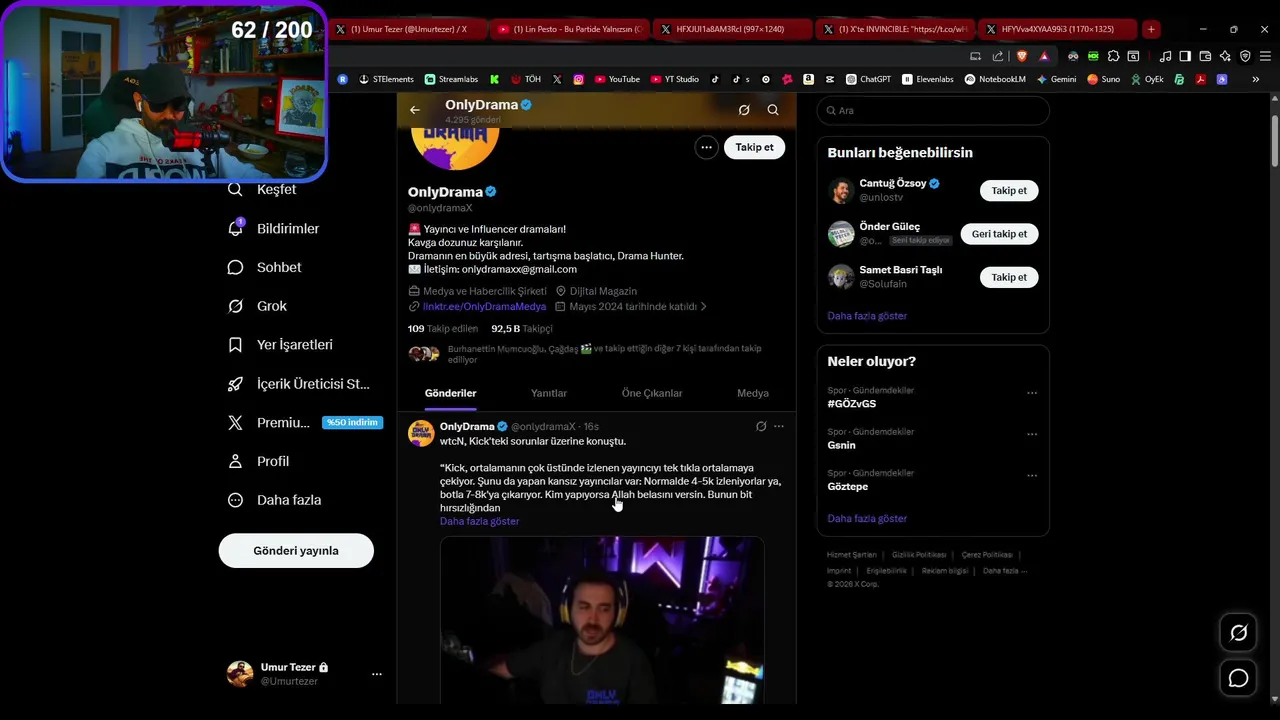
Task: Click search icon in OnlyDrama profile header
Action: pos(773,110)
